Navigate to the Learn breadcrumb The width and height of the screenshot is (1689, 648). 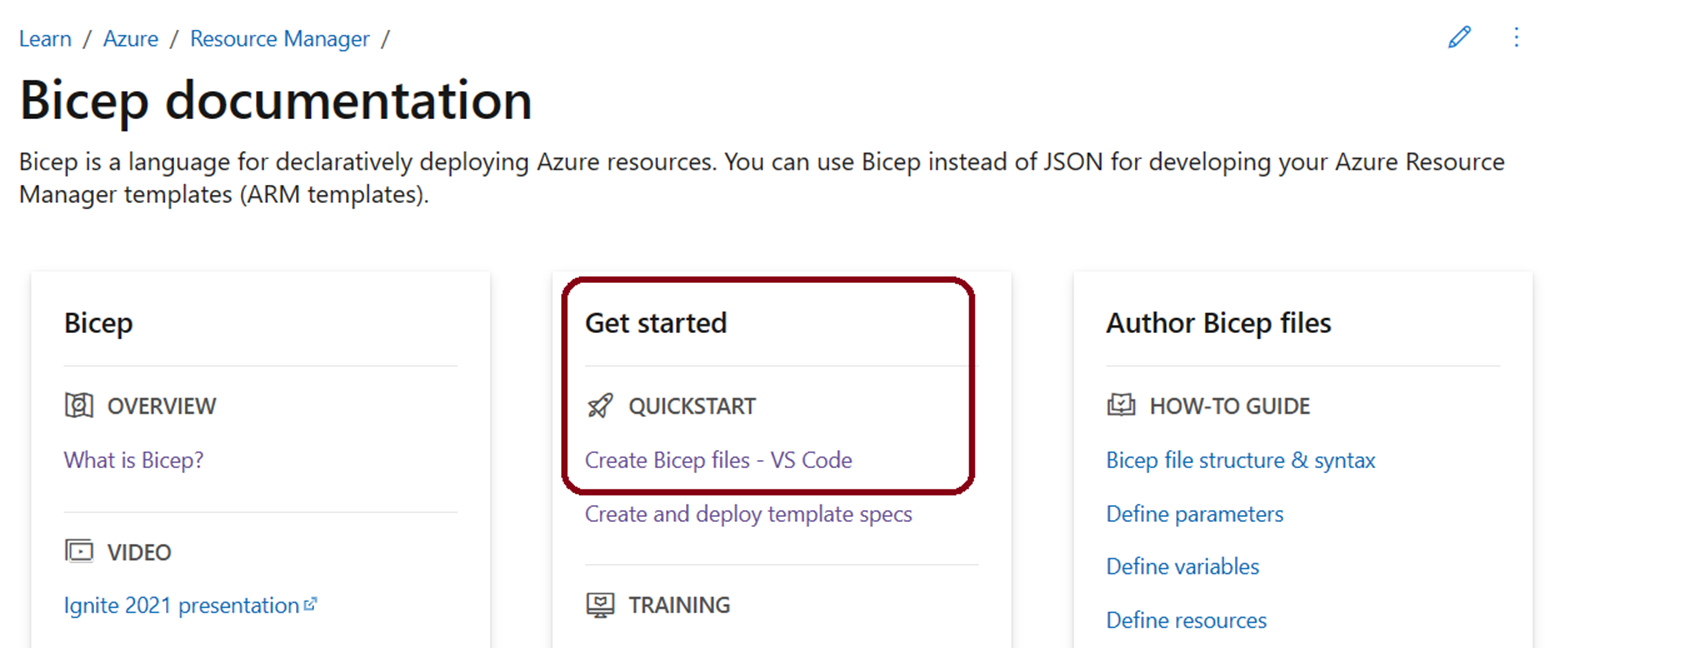click(45, 38)
